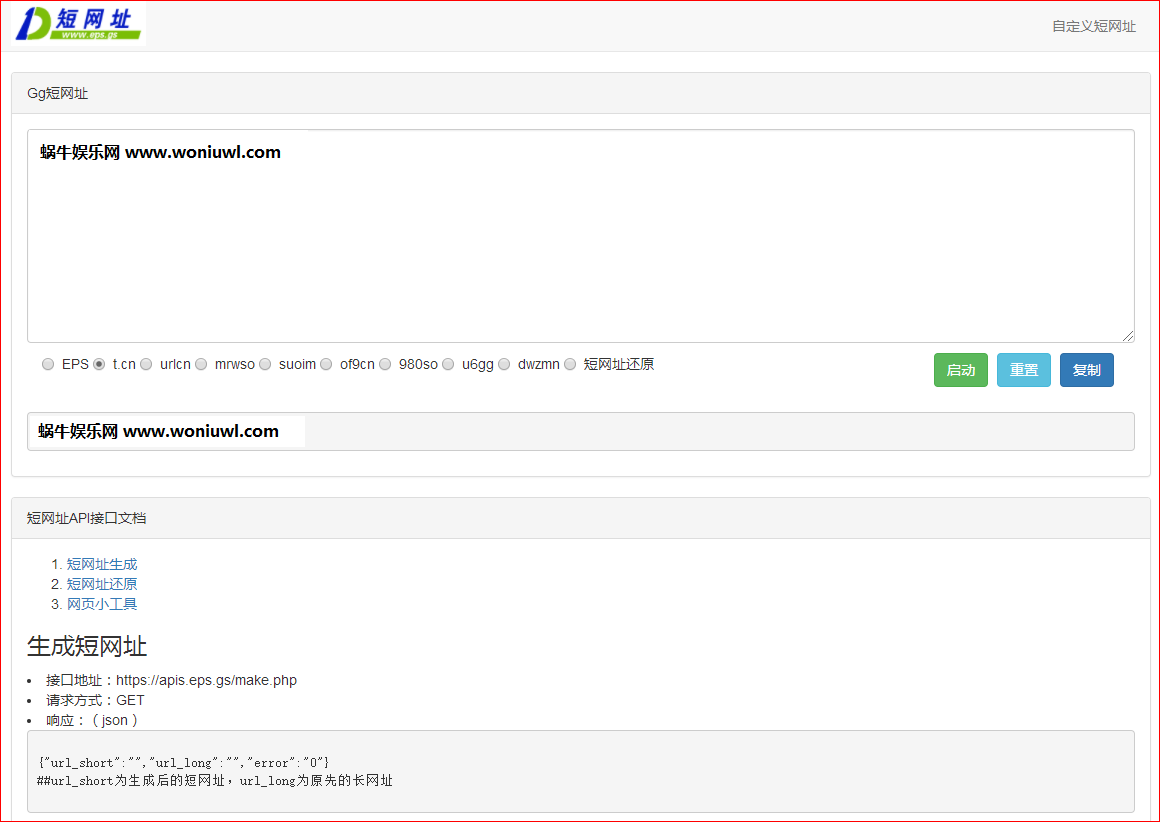Select the t.cn radio option
Screen dimensions: 1160x822
coord(99,365)
